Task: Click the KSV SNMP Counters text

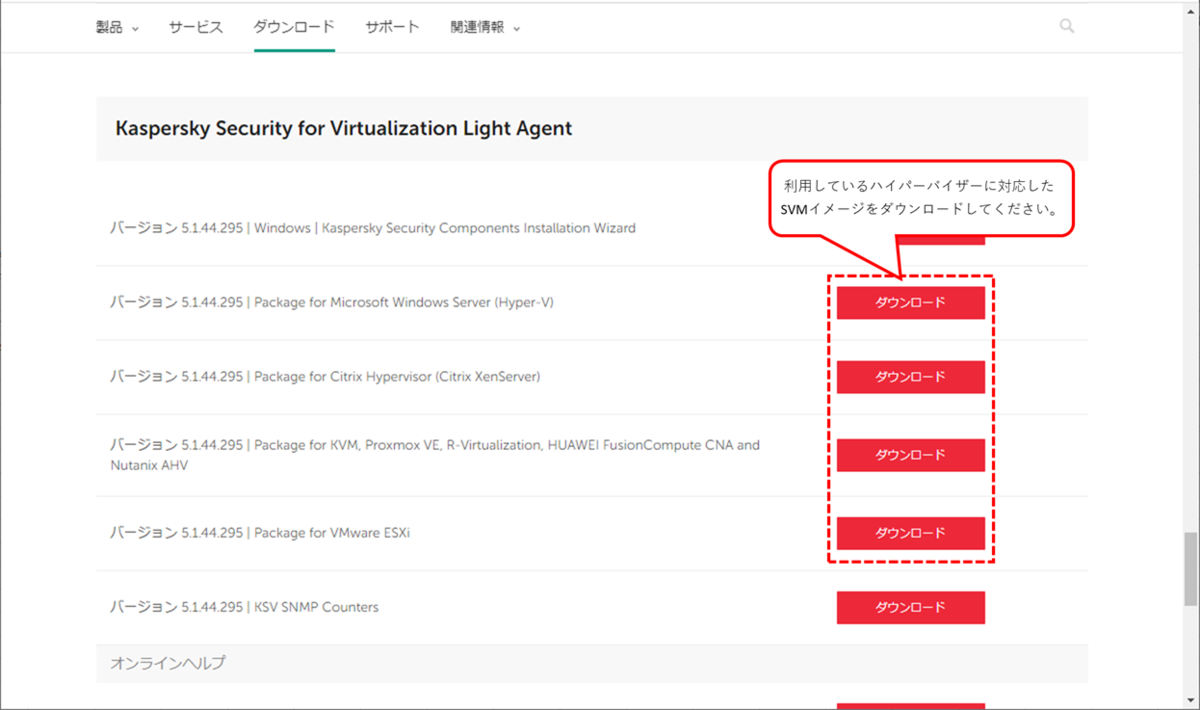Action: (245, 607)
